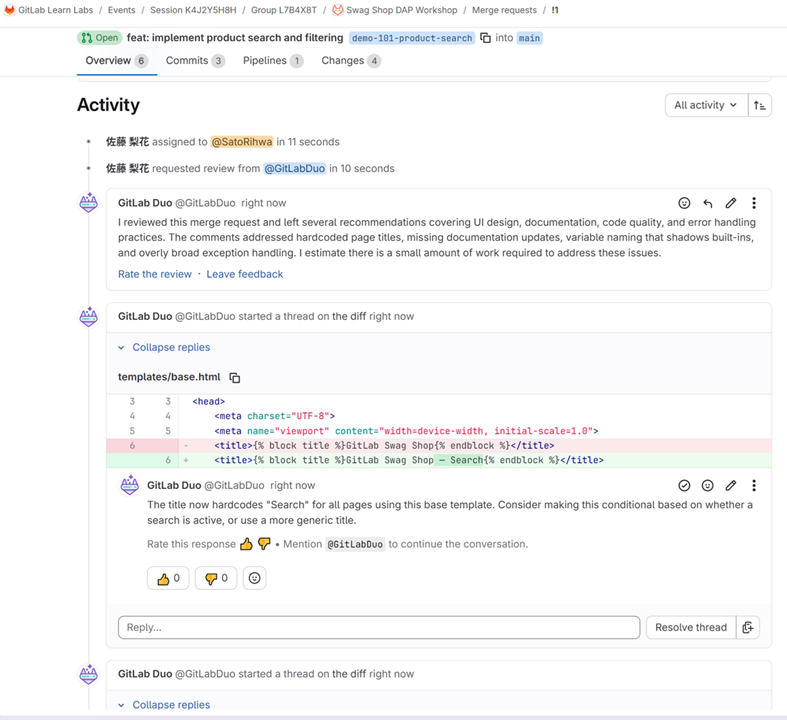The image size is (787, 720).
Task: Edit the diff thread comment
Action: (731, 485)
